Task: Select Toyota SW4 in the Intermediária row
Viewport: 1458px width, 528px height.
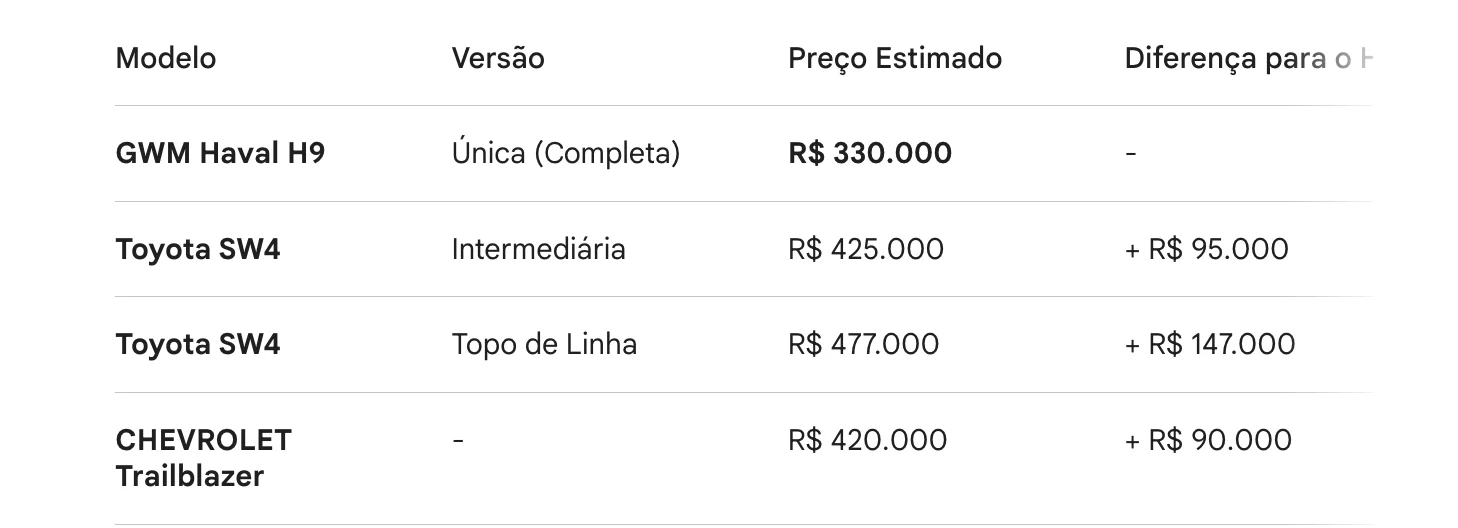Action: coord(198,249)
